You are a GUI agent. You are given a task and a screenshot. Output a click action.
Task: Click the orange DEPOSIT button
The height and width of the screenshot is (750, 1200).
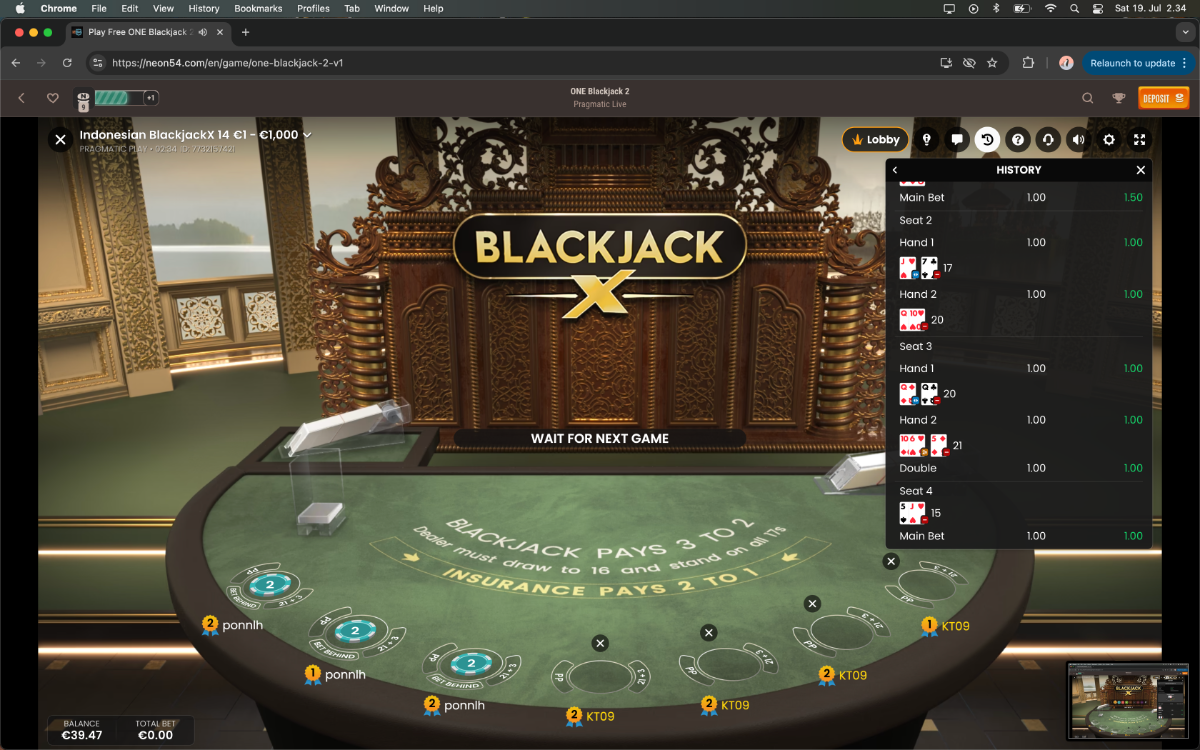(1163, 98)
